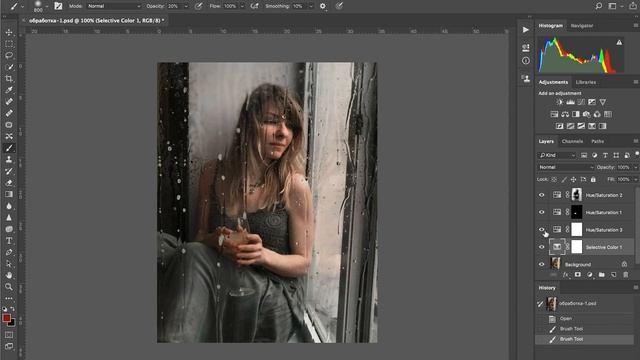This screenshot has height=360, width=640.
Task: Toggle the brush settings panel icon
Action: pos(58,6)
